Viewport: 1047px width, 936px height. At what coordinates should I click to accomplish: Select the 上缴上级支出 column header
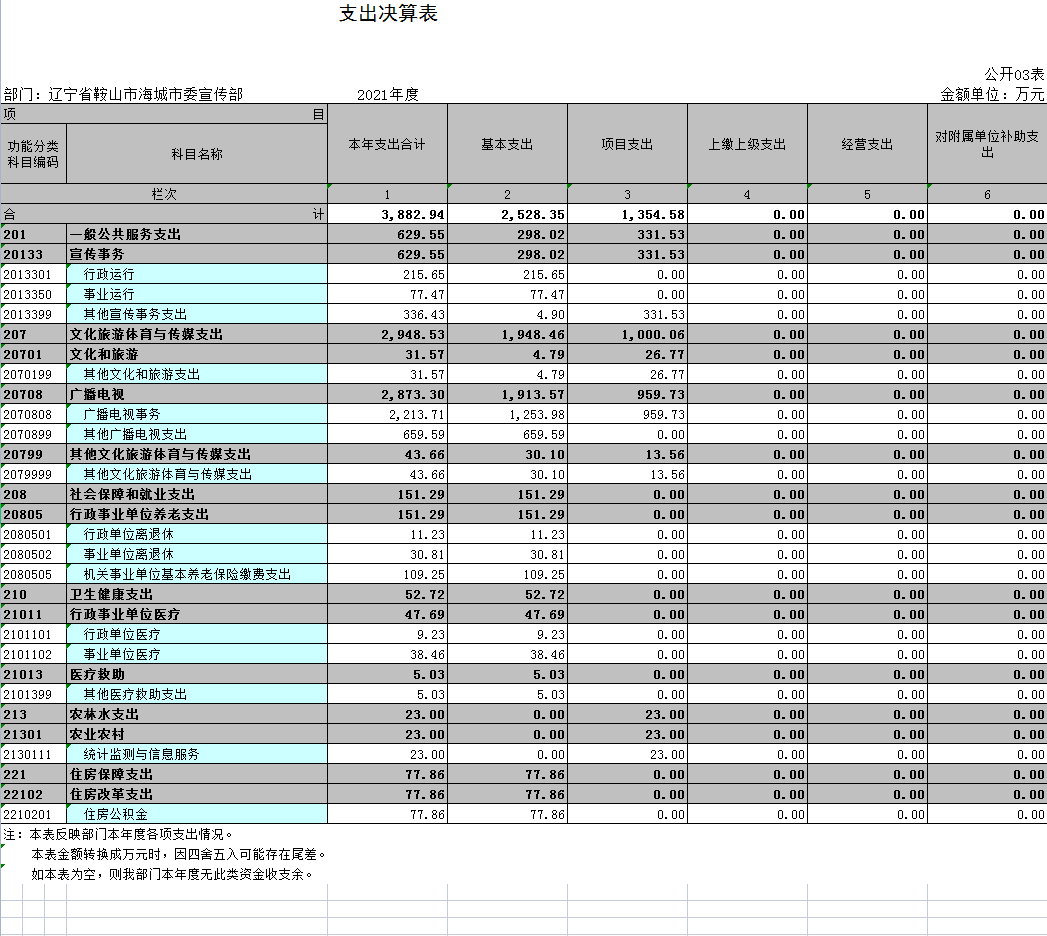coord(747,144)
